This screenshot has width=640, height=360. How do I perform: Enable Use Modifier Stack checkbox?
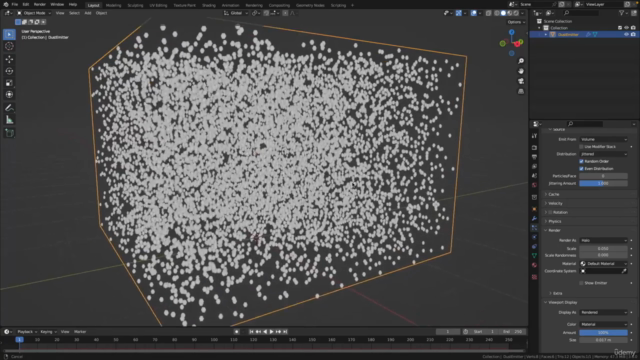tap(582, 147)
